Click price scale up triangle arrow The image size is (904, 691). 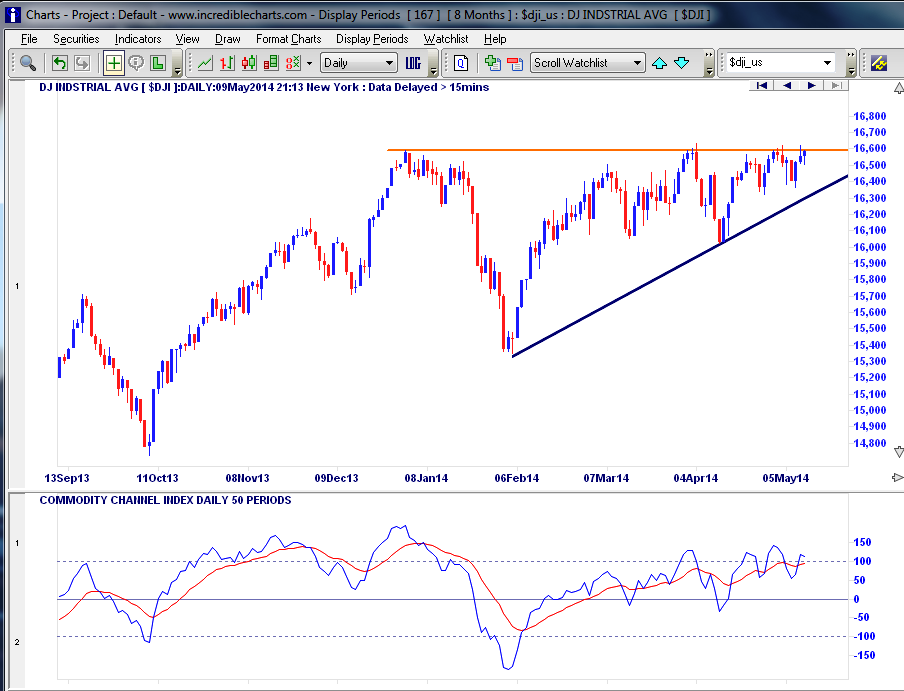(x=898, y=88)
